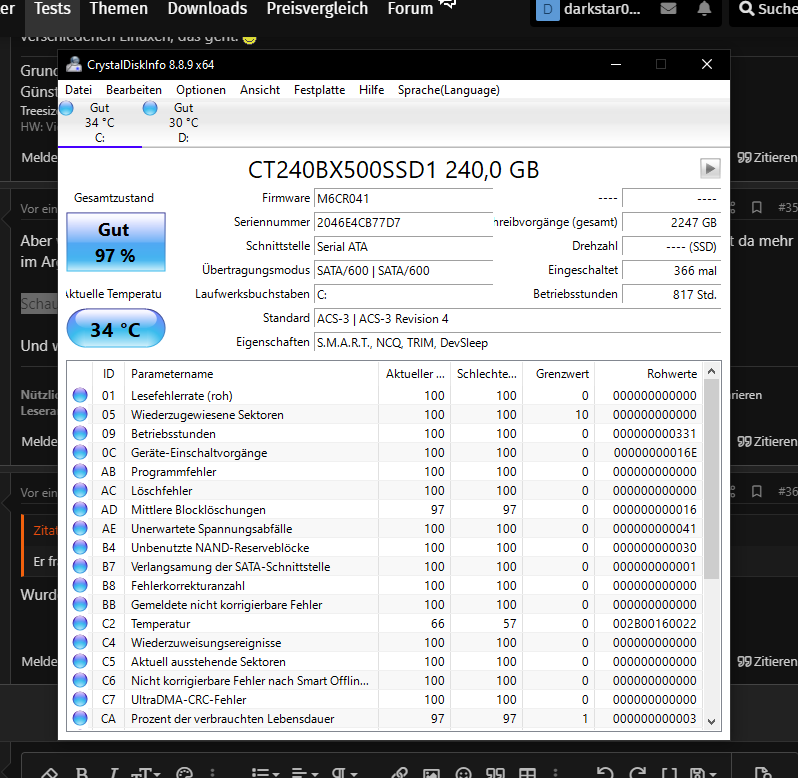Open text alignment dropdown in editor
Viewport: 798px width, 778px height.
point(304,773)
